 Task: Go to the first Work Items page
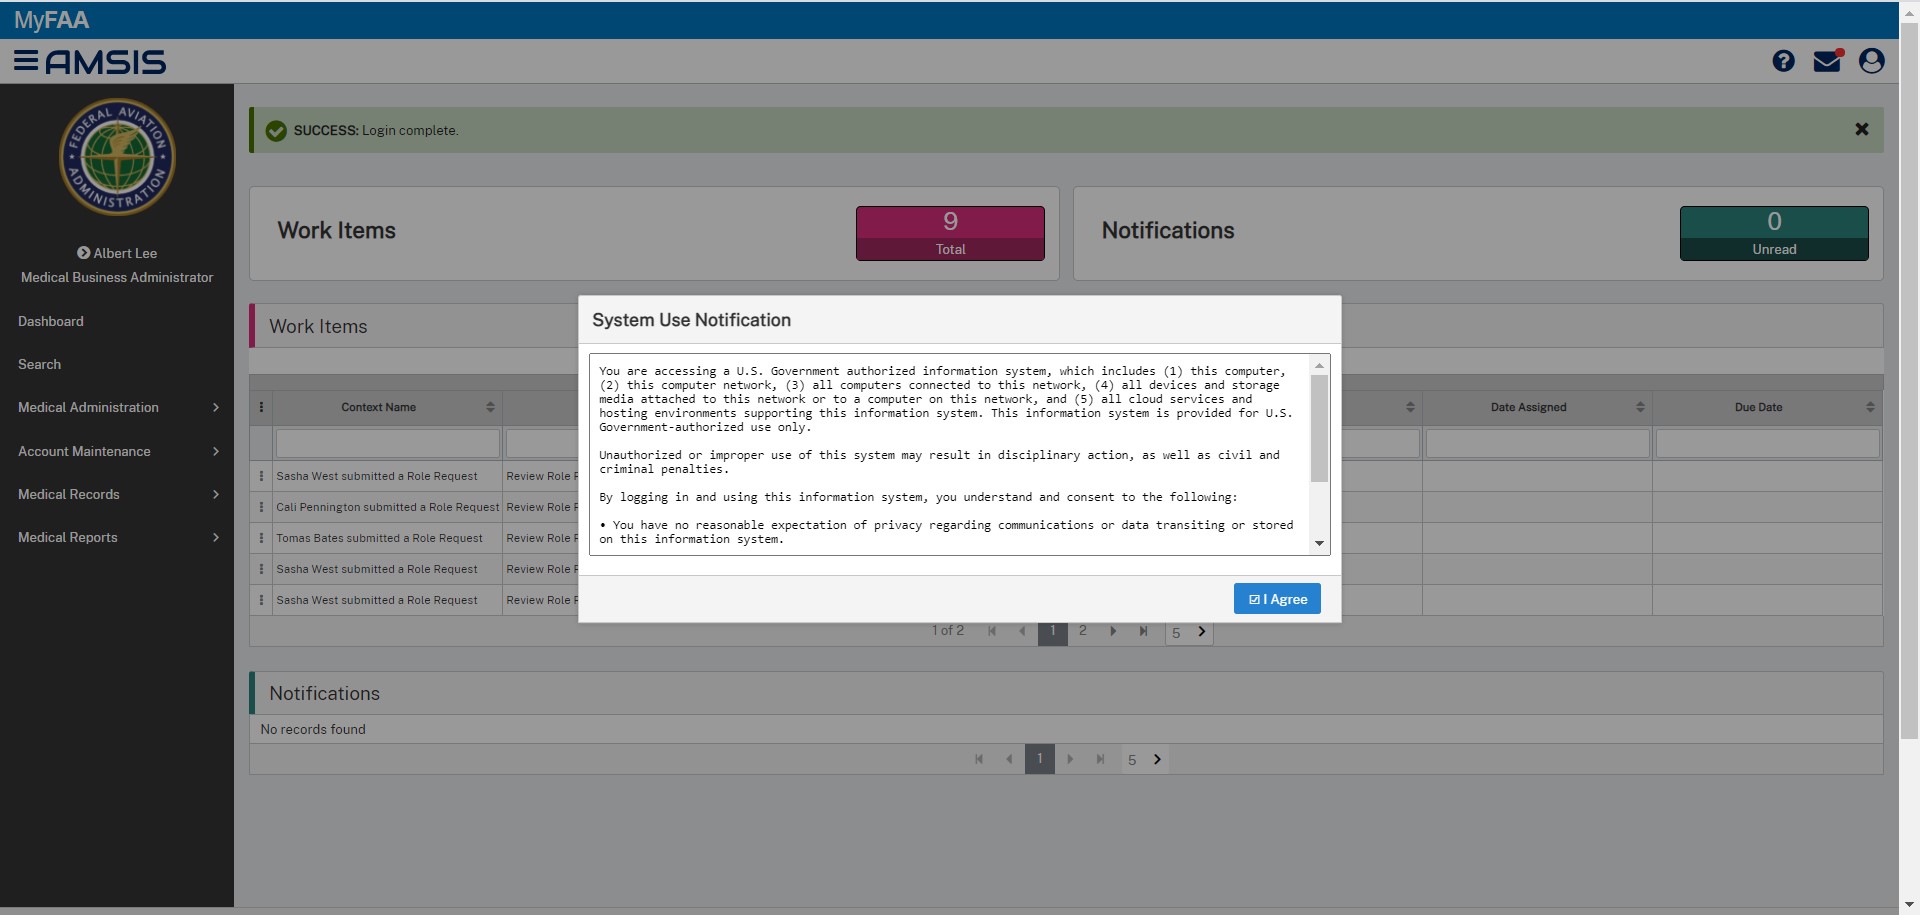[x=992, y=631]
